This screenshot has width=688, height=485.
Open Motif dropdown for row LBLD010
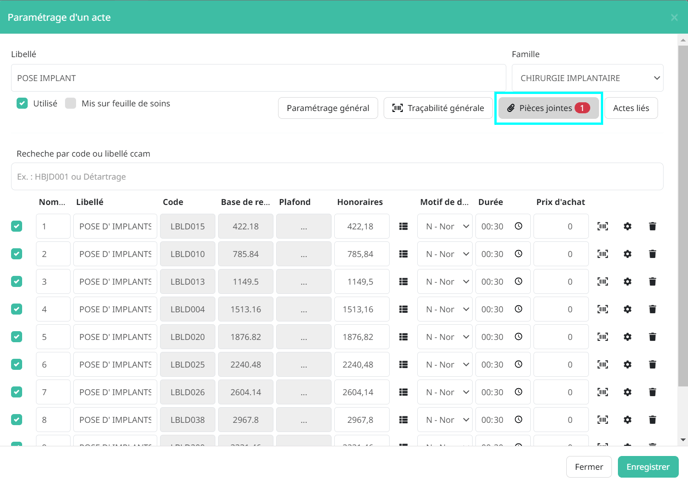[445, 254]
